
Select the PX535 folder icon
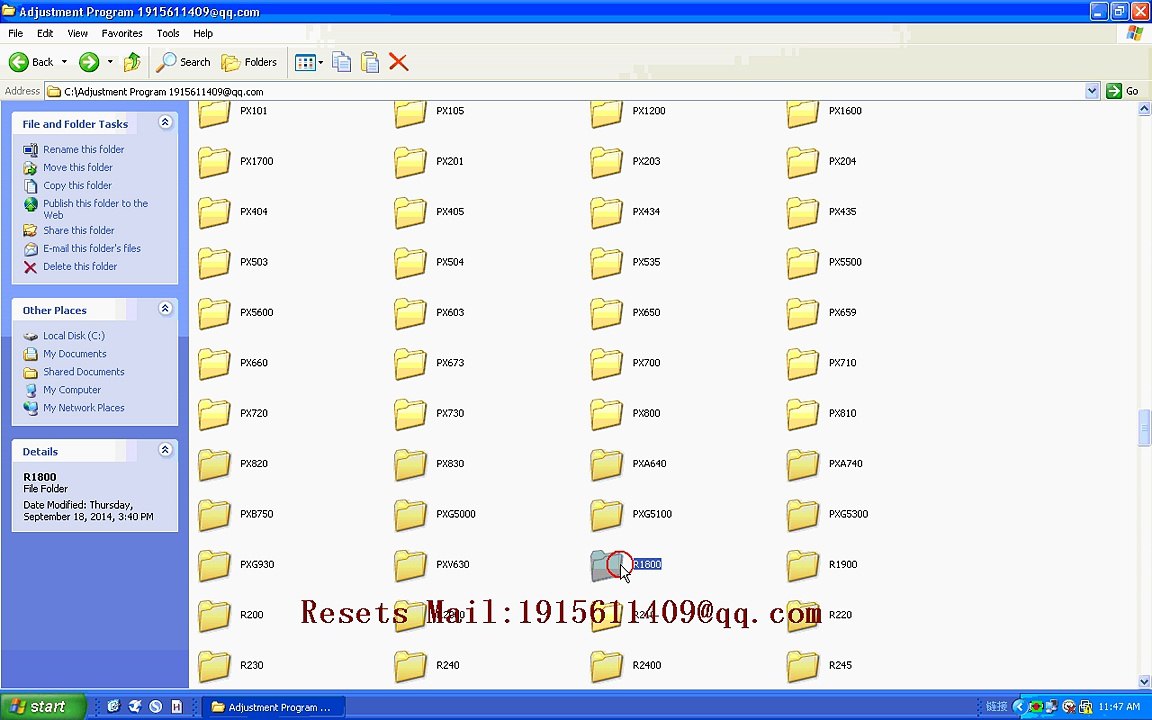click(x=607, y=262)
